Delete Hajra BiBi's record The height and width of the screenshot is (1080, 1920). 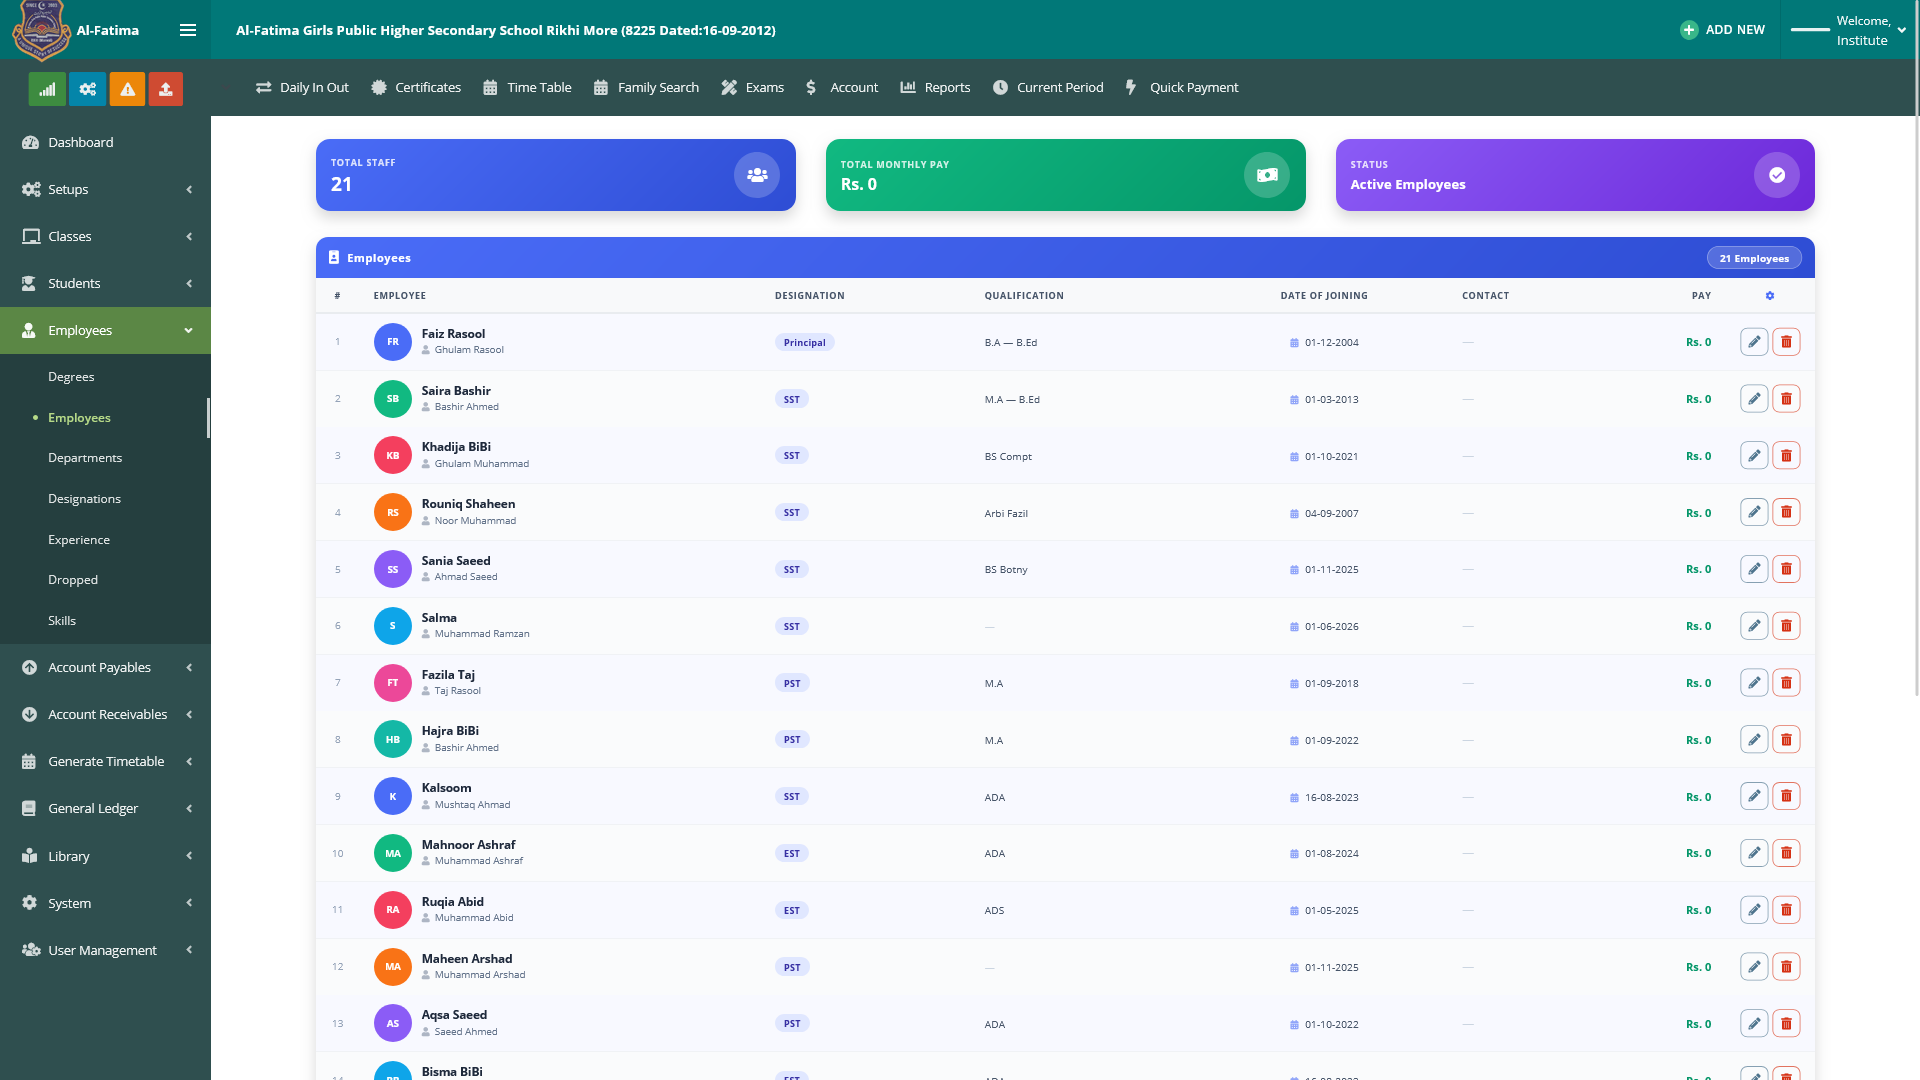[x=1786, y=740]
